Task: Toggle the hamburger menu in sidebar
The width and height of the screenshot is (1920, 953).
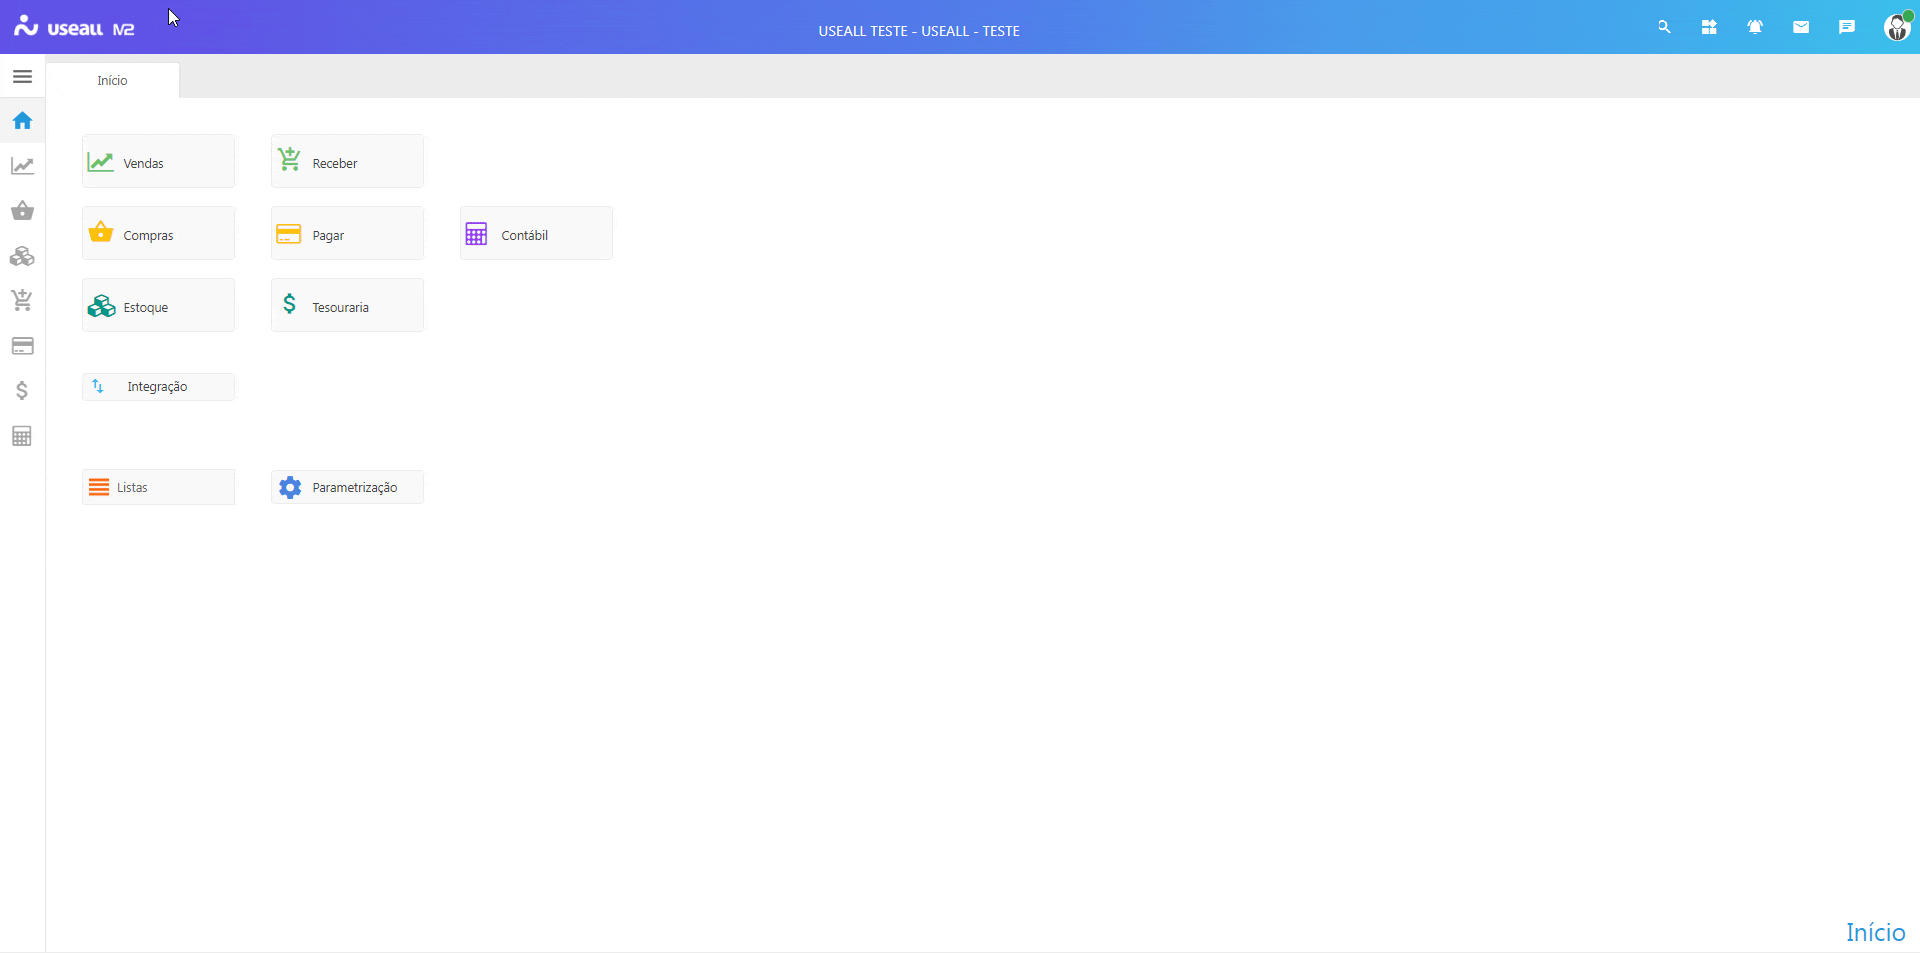Action: click(x=22, y=77)
